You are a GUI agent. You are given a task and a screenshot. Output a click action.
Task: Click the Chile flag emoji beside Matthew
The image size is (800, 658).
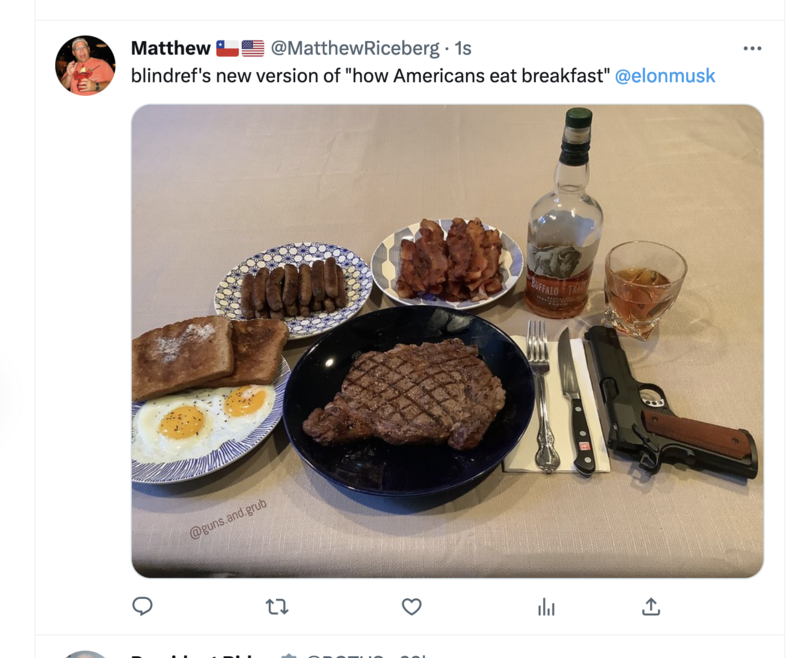point(227,48)
